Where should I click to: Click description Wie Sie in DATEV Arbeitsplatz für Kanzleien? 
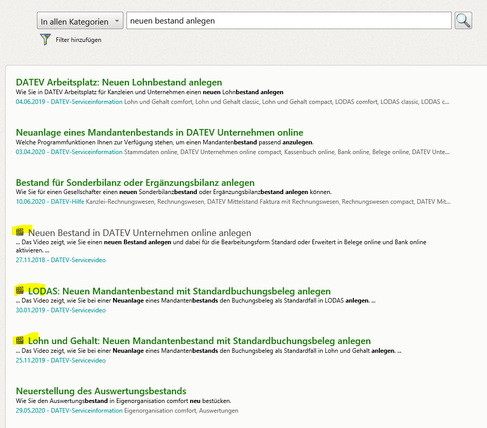(149, 92)
